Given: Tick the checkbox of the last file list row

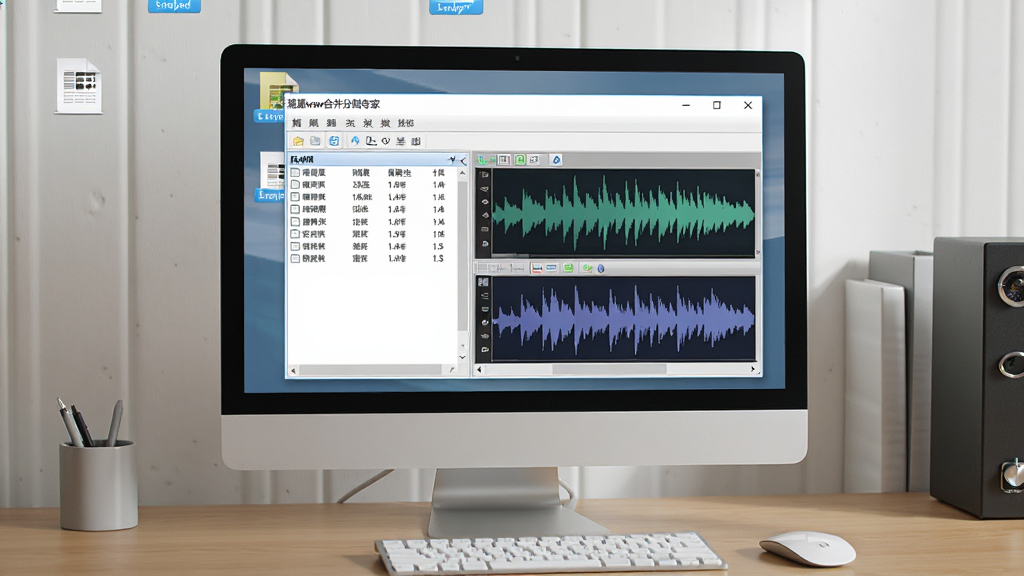Looking at the screenshot, I should click(x=295, y=259).
